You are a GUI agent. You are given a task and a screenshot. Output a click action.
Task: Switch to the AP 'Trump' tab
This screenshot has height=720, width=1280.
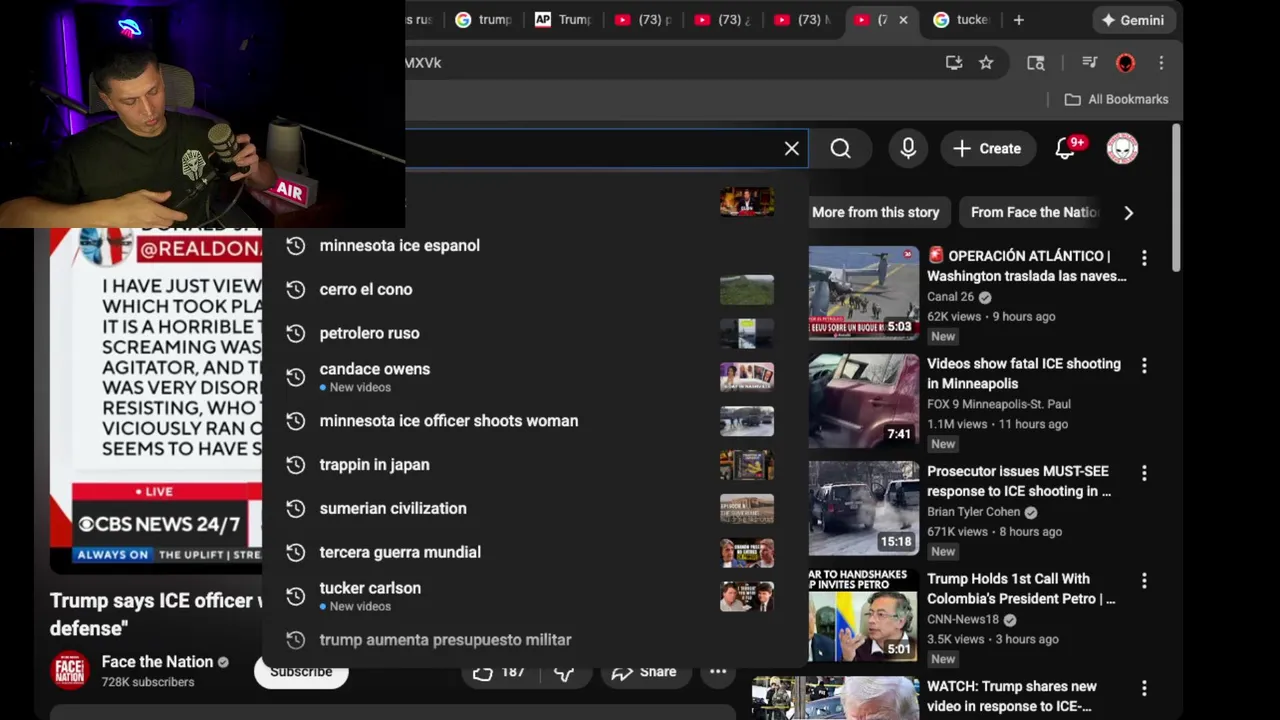563,20
